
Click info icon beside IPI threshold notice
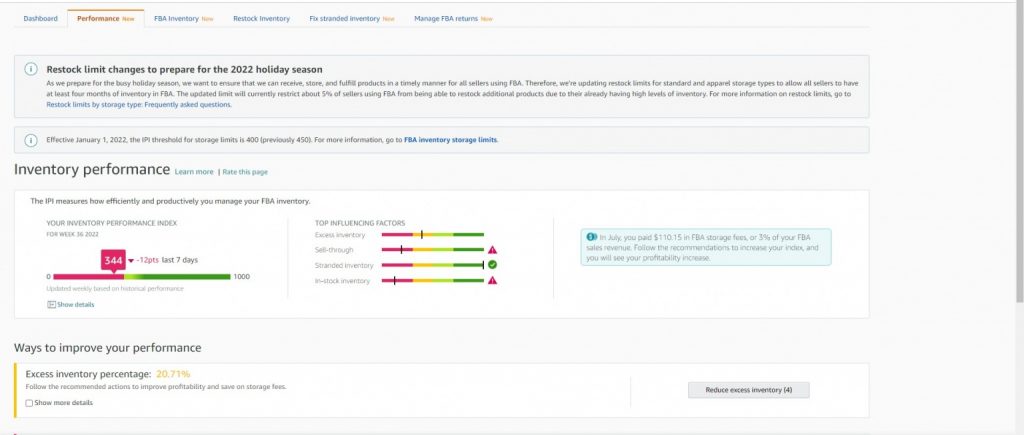[x=31, y=140]
